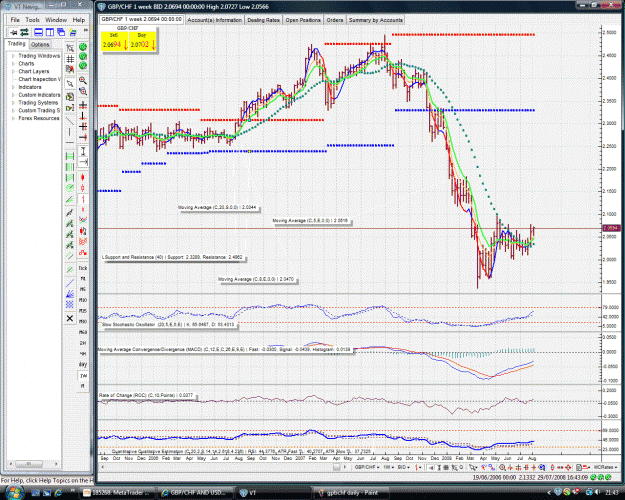Select the green horizontal channel tool
Viewport: 625px width, 500px height.
point(70,156)
